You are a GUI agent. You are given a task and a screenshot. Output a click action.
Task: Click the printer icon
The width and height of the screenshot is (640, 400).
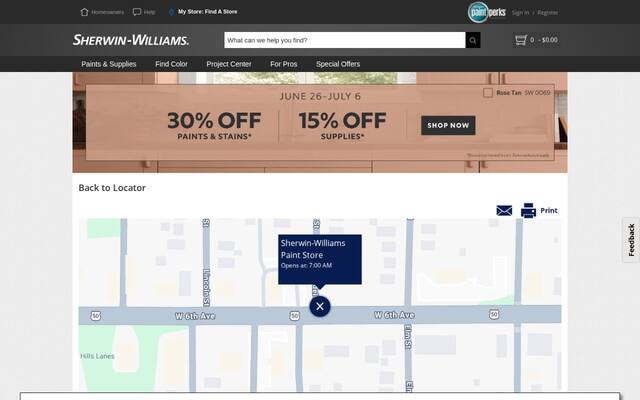pos(528,211)
